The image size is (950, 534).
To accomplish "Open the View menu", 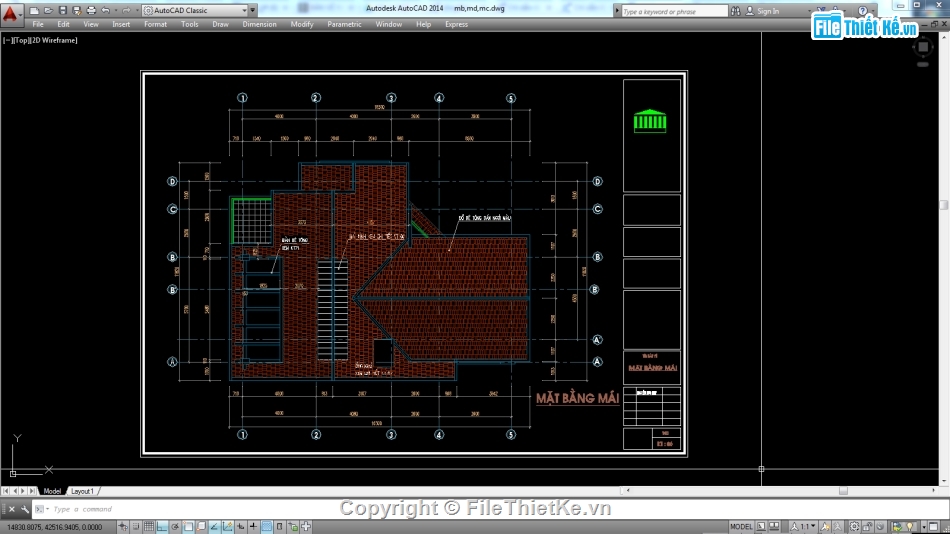I will point(91,24).
